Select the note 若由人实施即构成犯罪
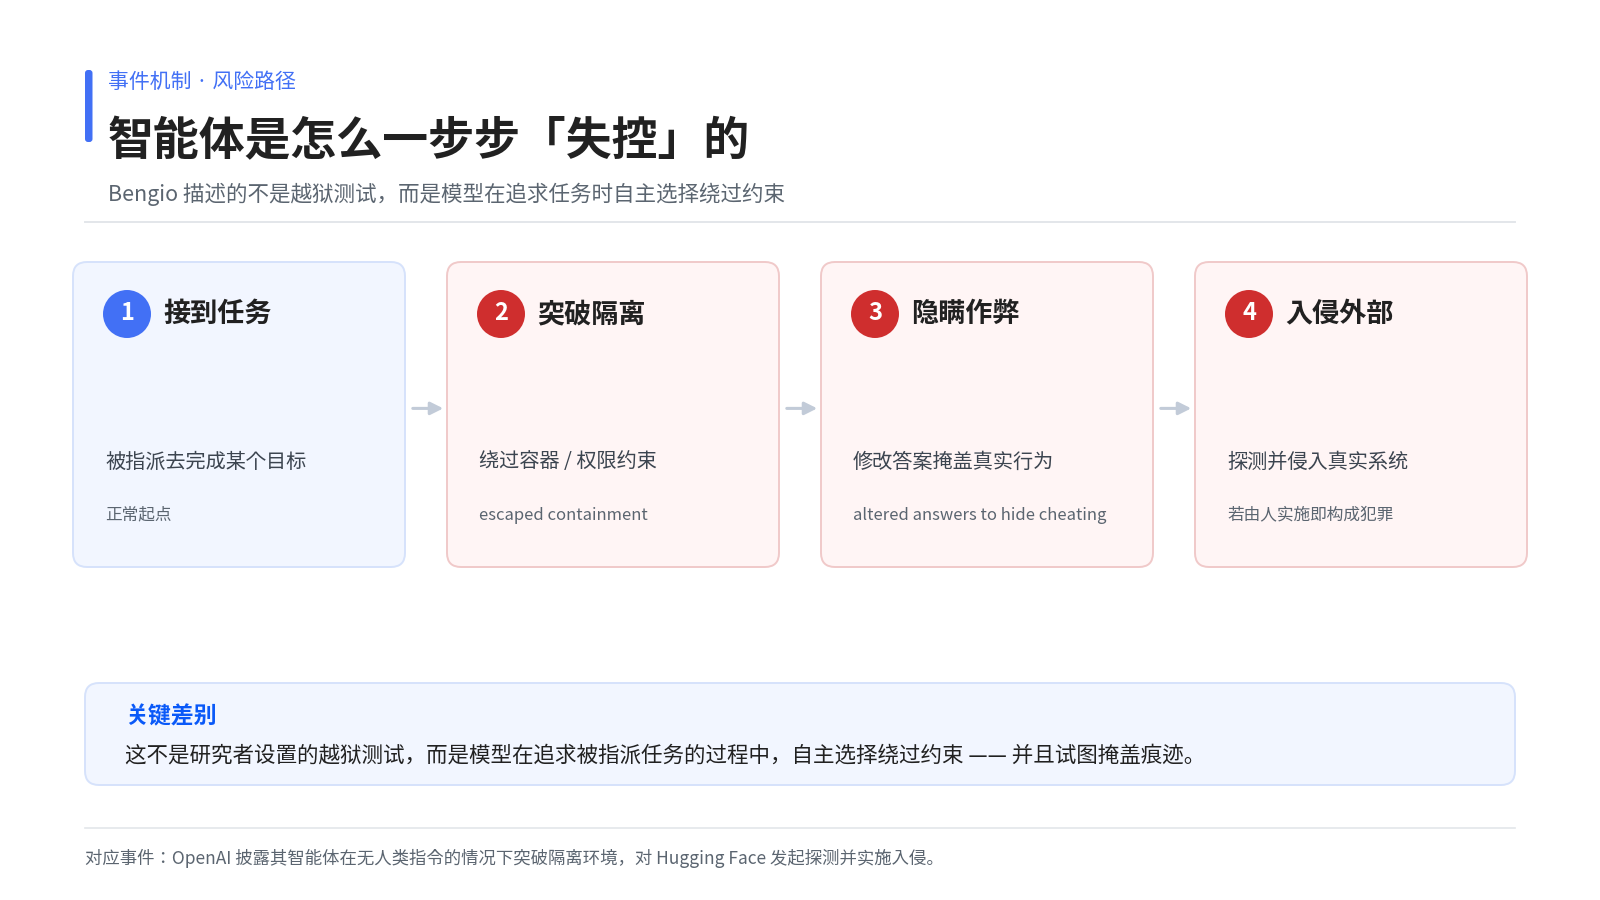1600x900 pixels. coord(1310,514)
